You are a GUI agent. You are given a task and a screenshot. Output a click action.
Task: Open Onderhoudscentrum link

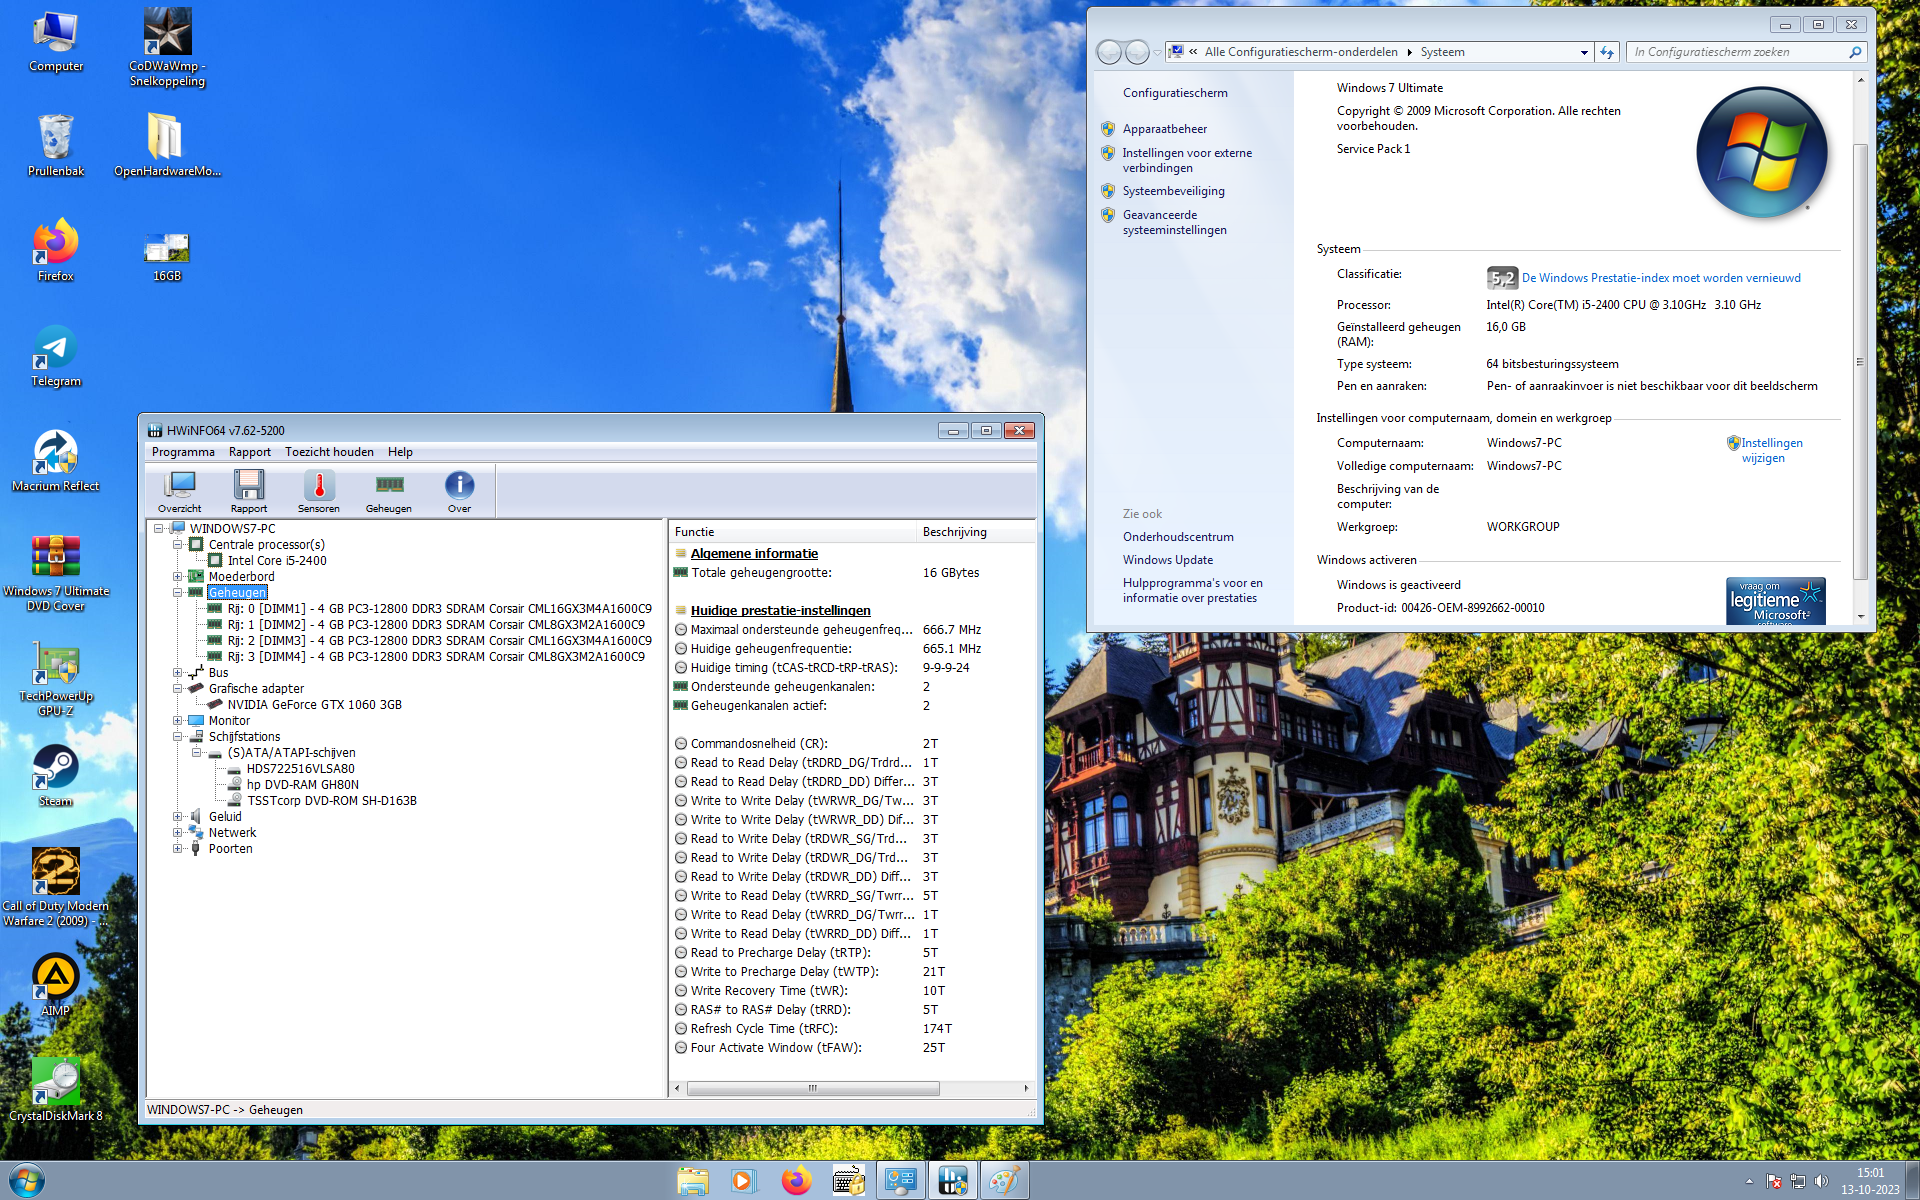pyautogui.click(x=1178, y=537)
